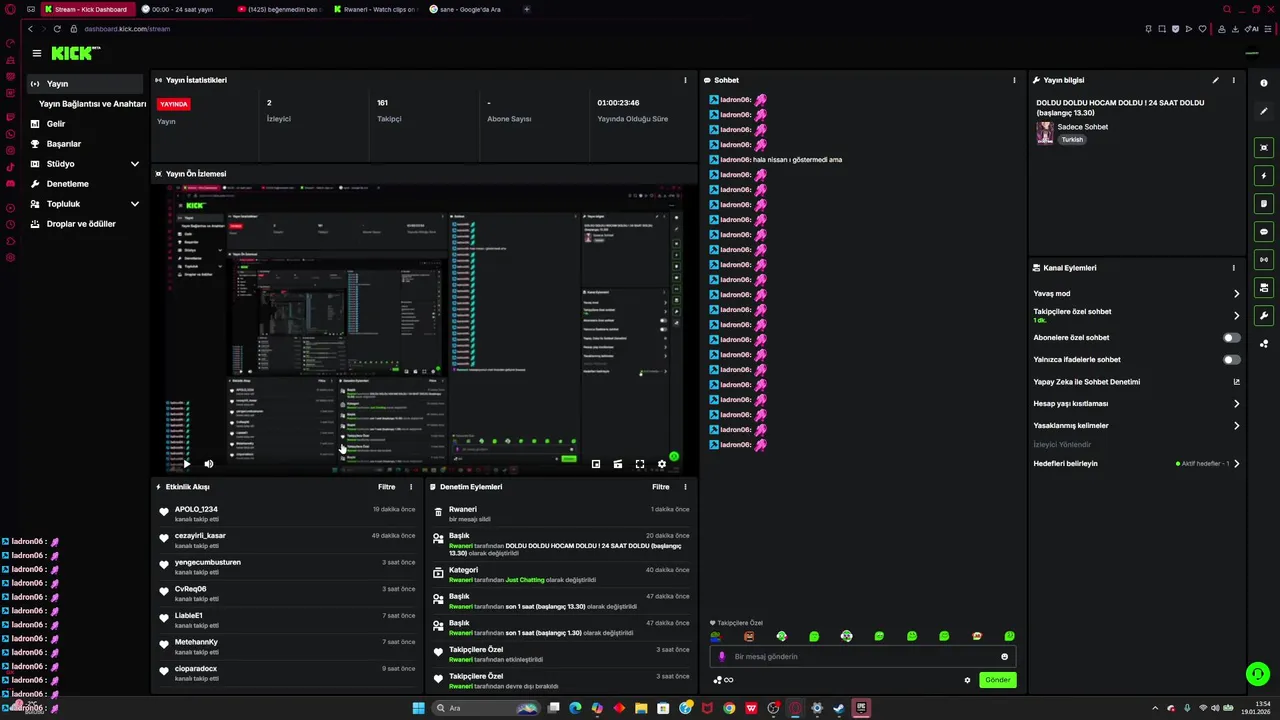Click the pencil icon in right rail

1264,111
